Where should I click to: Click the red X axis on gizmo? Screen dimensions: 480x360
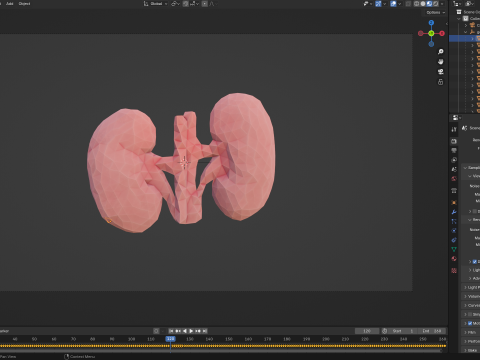pyautogui.click(x=442, y=33)
